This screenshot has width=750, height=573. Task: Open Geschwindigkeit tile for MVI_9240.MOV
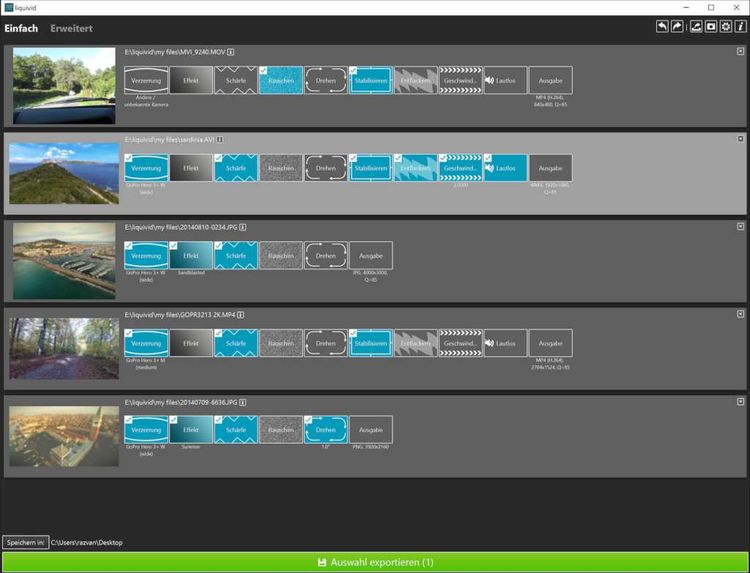[461, 80]
